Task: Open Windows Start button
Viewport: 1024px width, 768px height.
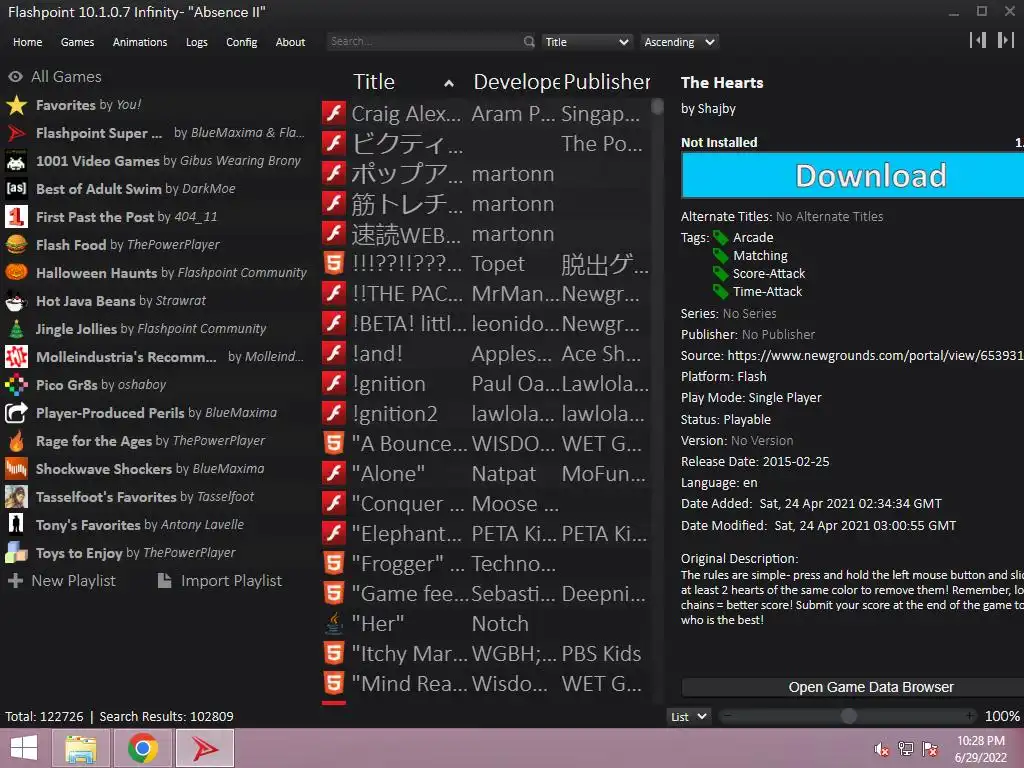Action: 24,748
